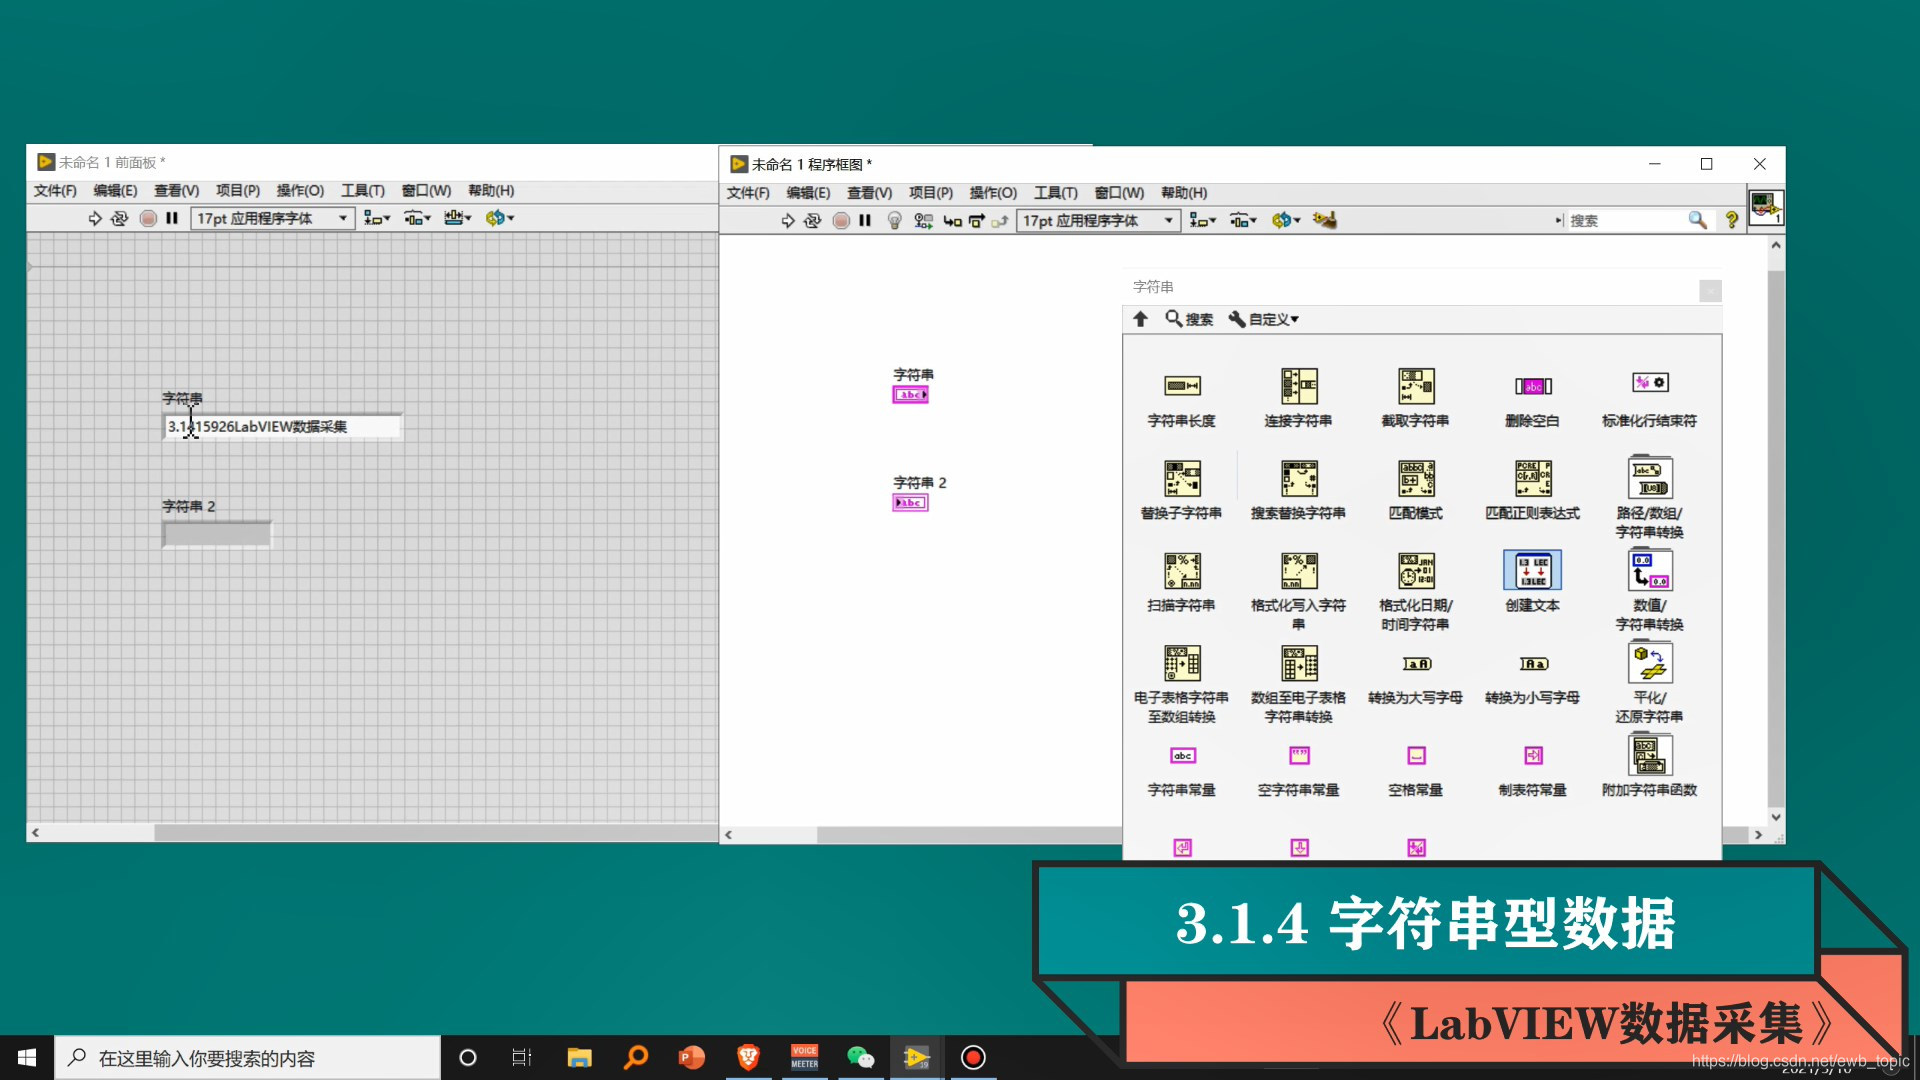This screenshot has height=1080, width=1920.
Task: Open Align Objects dropdown on front panel
Action: [377, 218]
